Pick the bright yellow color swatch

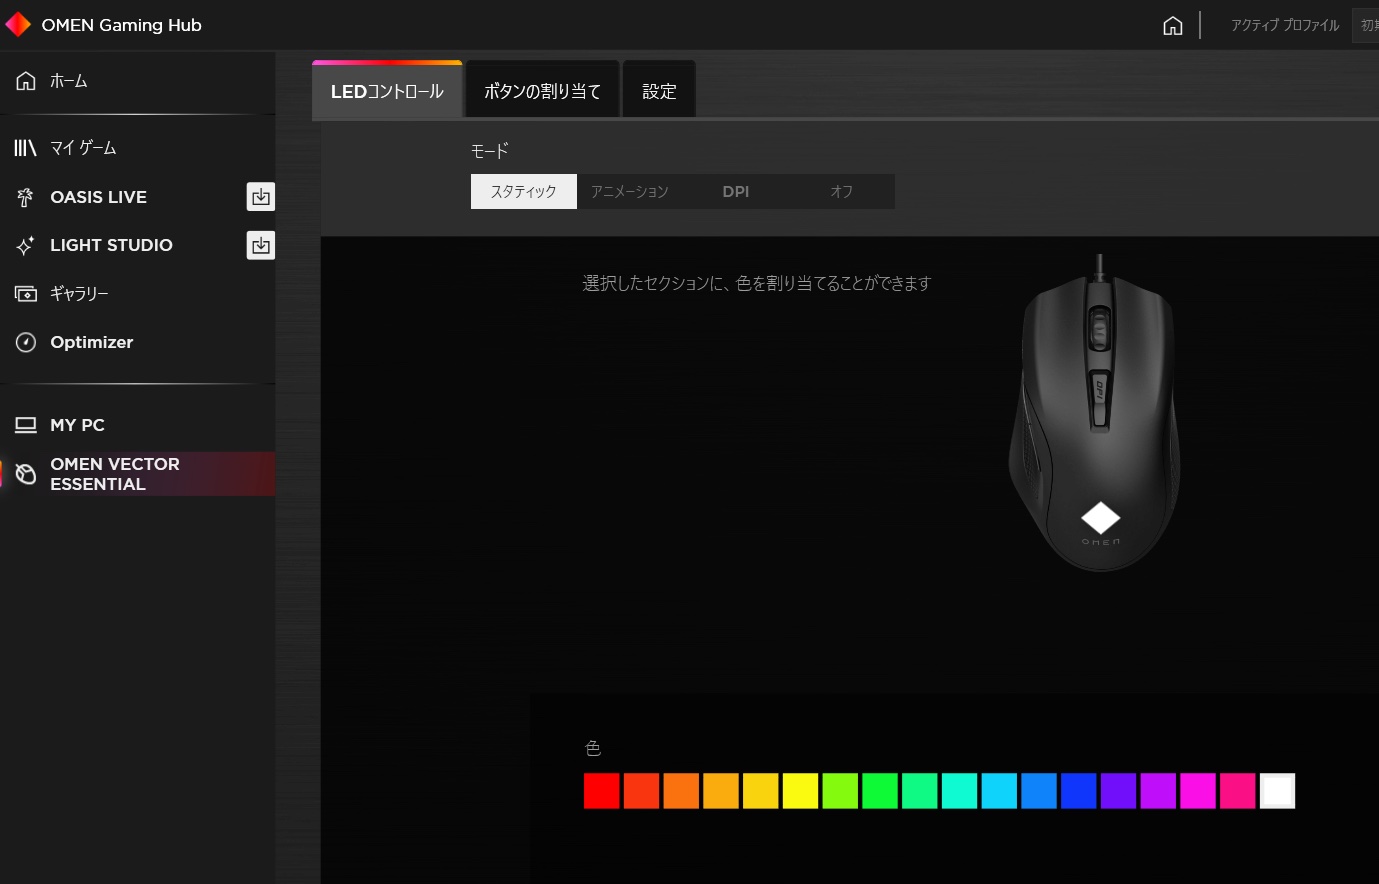point(800,791)
